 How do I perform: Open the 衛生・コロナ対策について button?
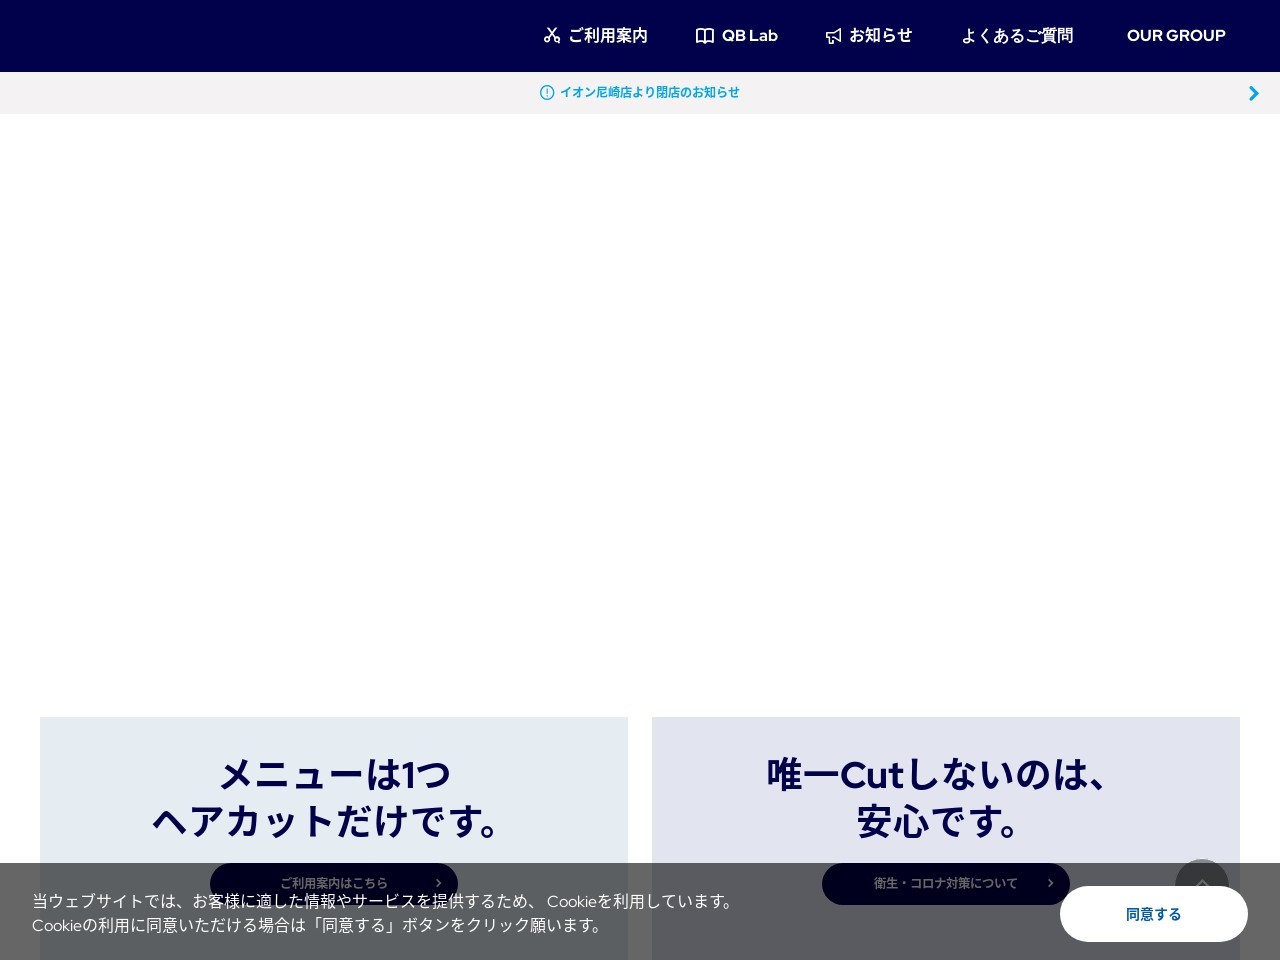tap(946, 883)
